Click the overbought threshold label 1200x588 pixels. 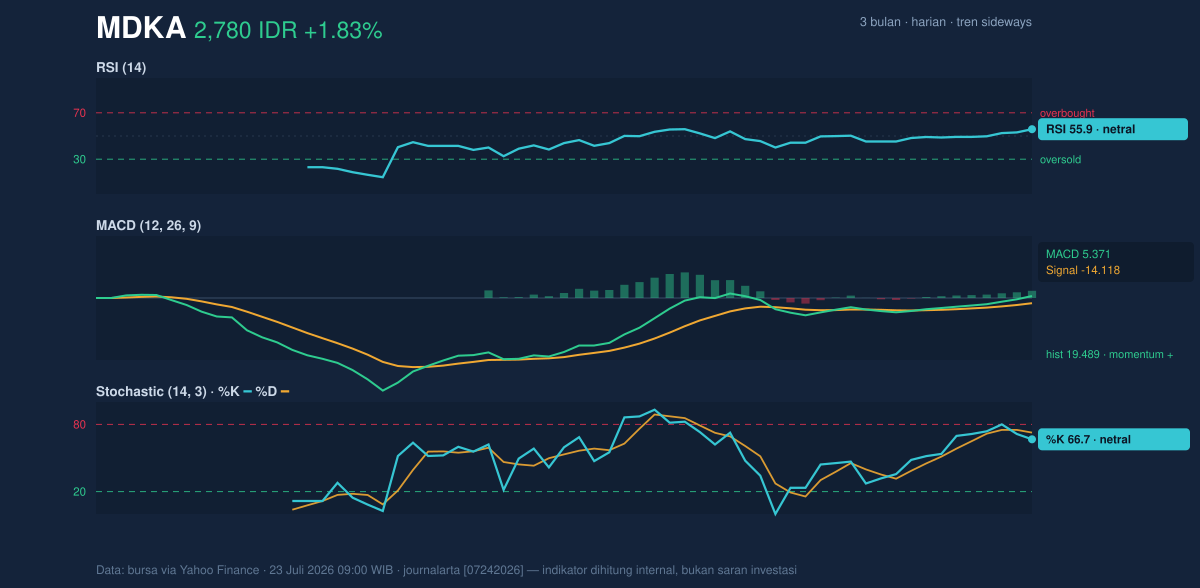[x=1067, y=113]
